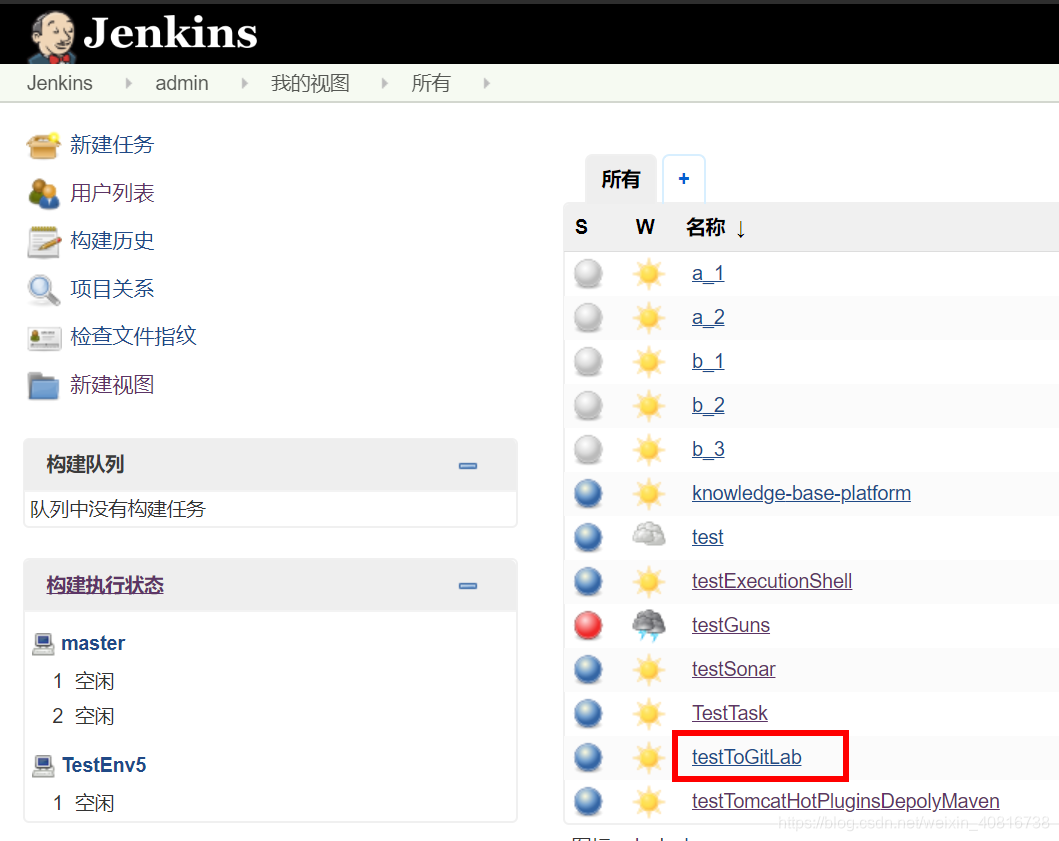Go to Jenkins in the breadcrumb
Viewport: 1059px width, 841px height.
(59, 83)
